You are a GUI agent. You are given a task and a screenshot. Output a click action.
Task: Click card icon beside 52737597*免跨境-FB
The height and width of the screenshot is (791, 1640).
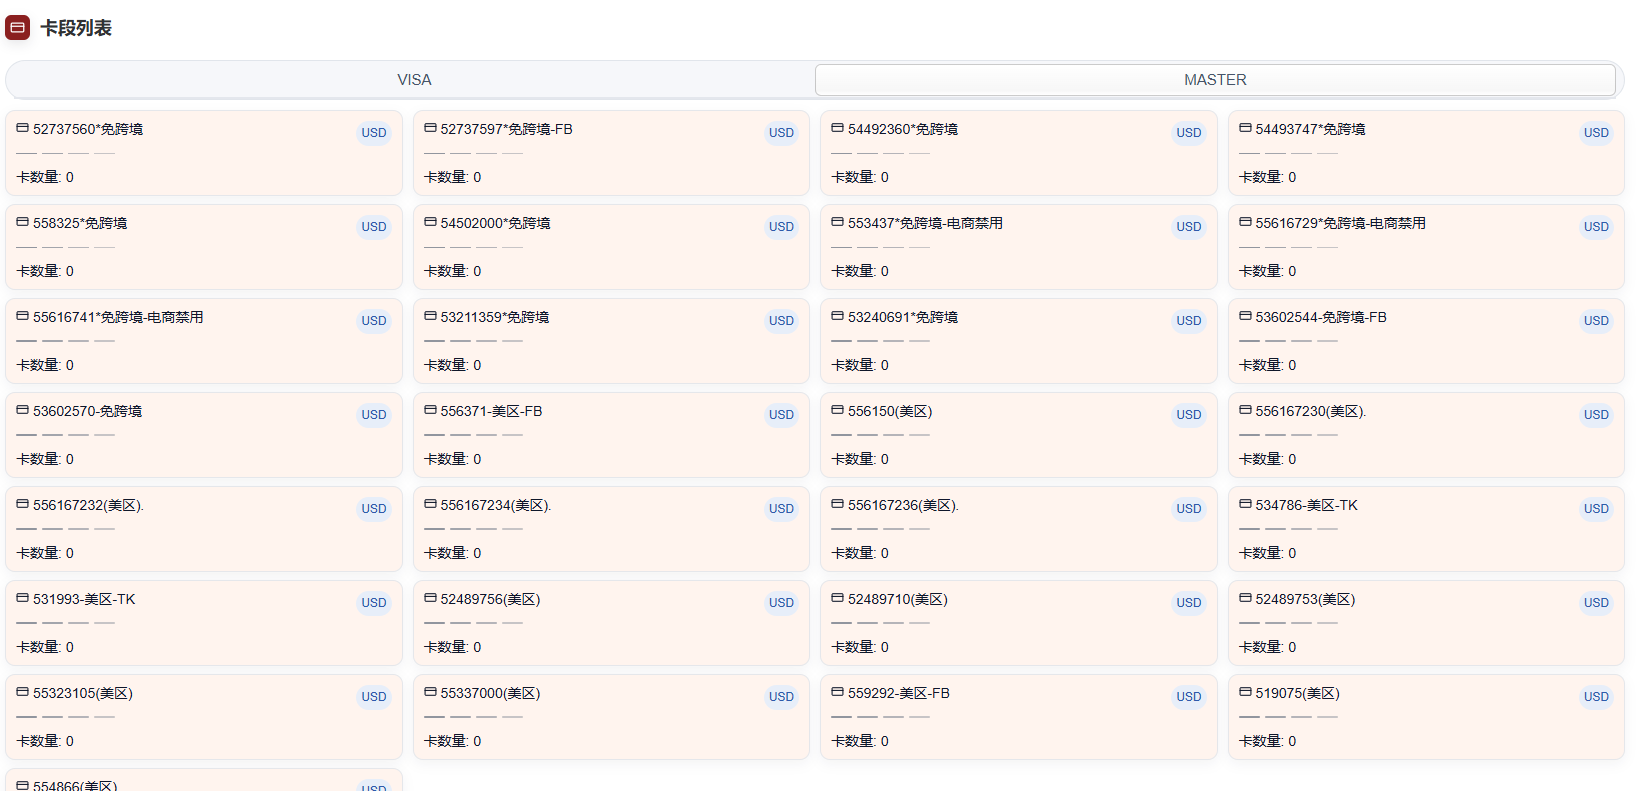tap(430, 129)
